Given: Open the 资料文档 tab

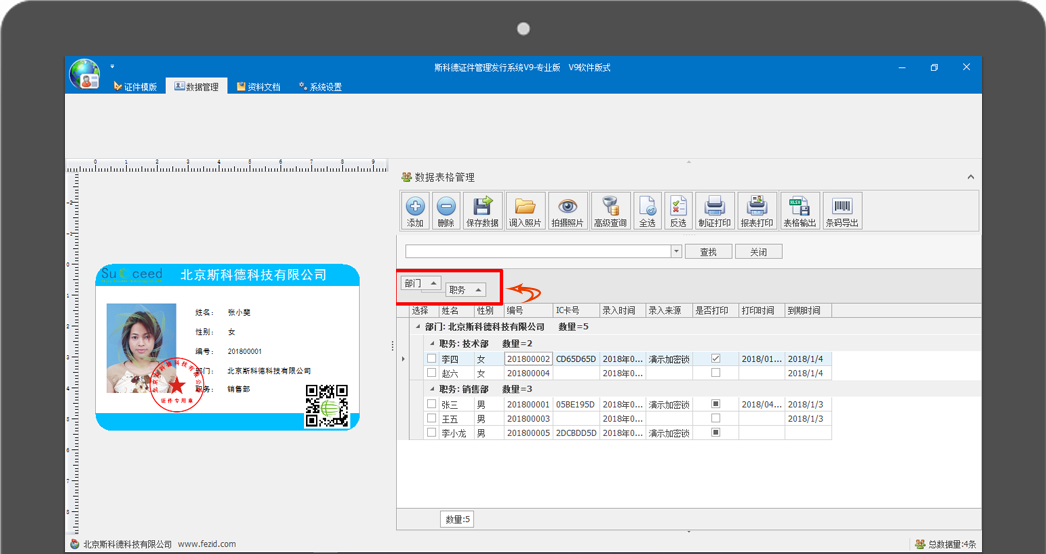Looking at the screenshot, I should click(258, 87).
